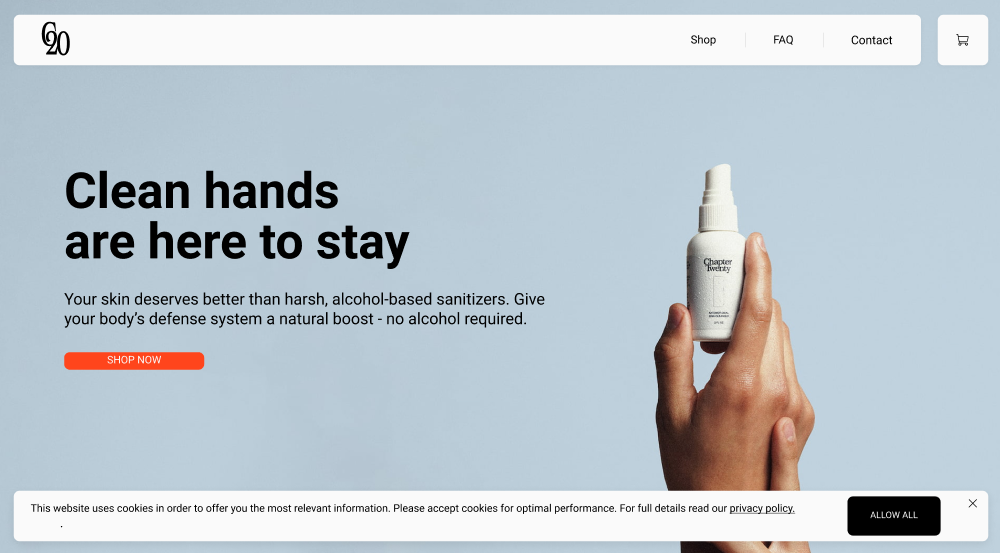Screen dimensions: 1000x553
Task: Click the divider between Shop and FAQ
Action: (x=745, y=40)
